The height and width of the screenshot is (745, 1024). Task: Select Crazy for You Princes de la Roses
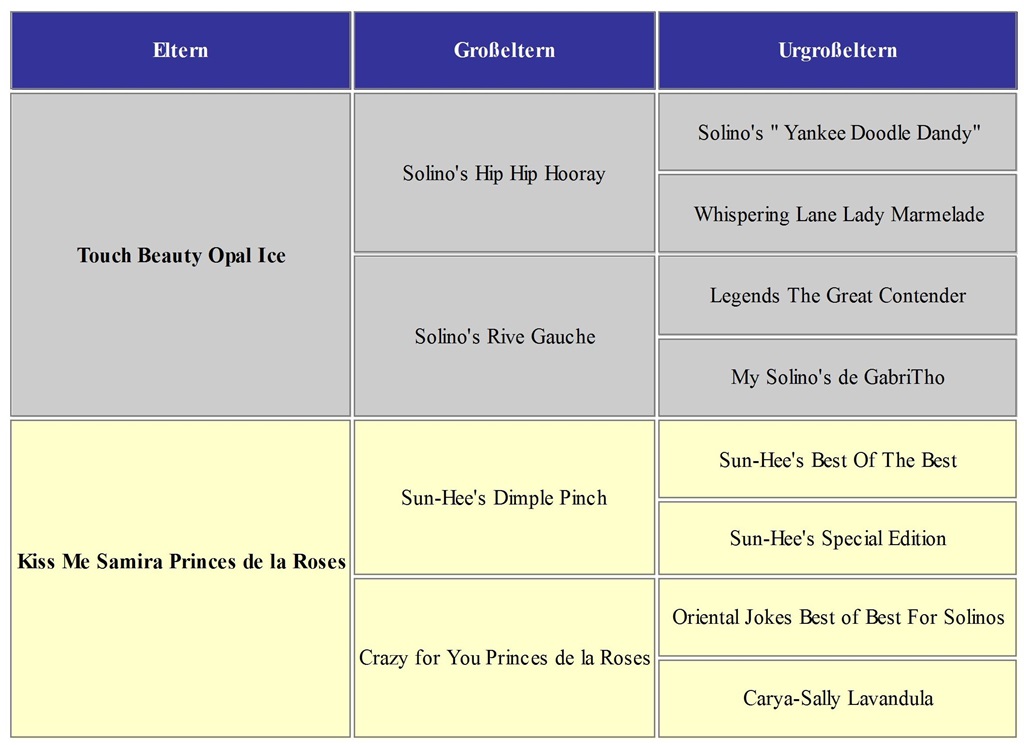504,658
